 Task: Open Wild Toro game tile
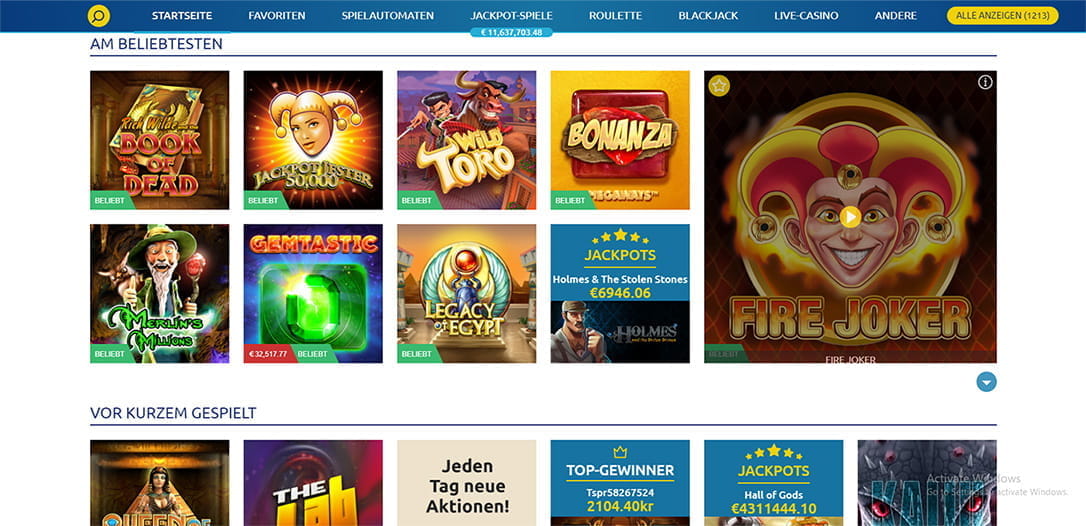click(x=466, y=140)
